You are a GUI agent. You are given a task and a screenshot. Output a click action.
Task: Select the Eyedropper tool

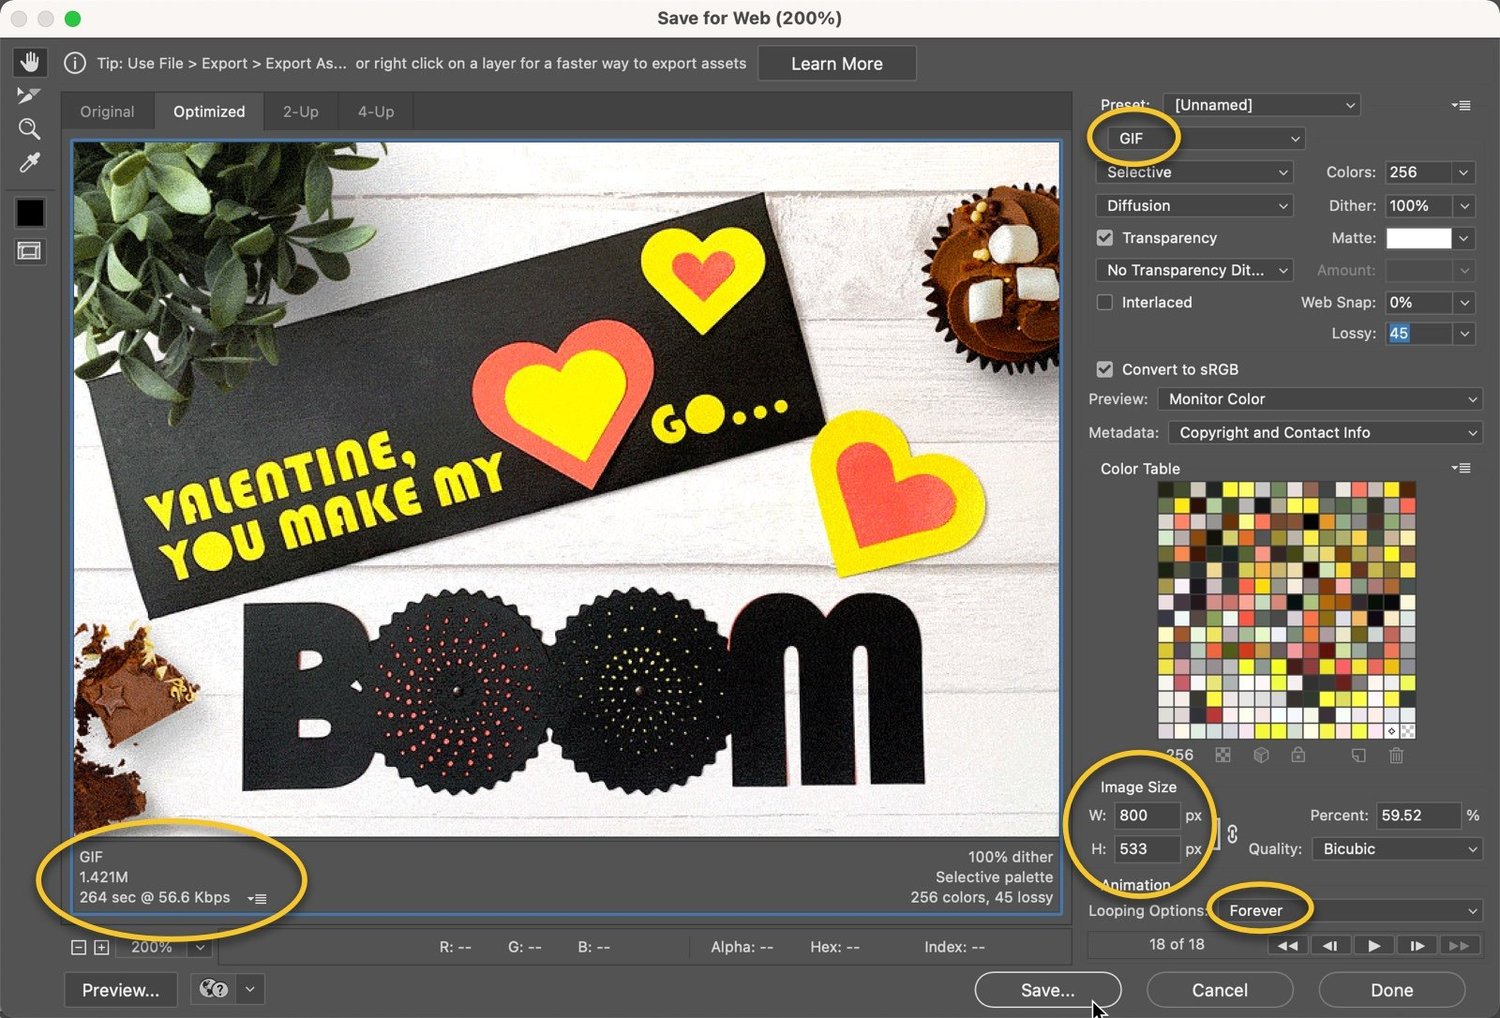coord(29,162)
